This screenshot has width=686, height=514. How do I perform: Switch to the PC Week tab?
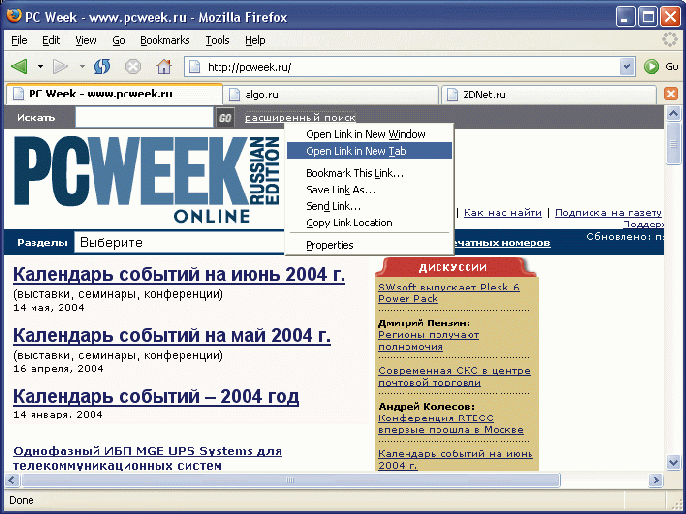114,94
